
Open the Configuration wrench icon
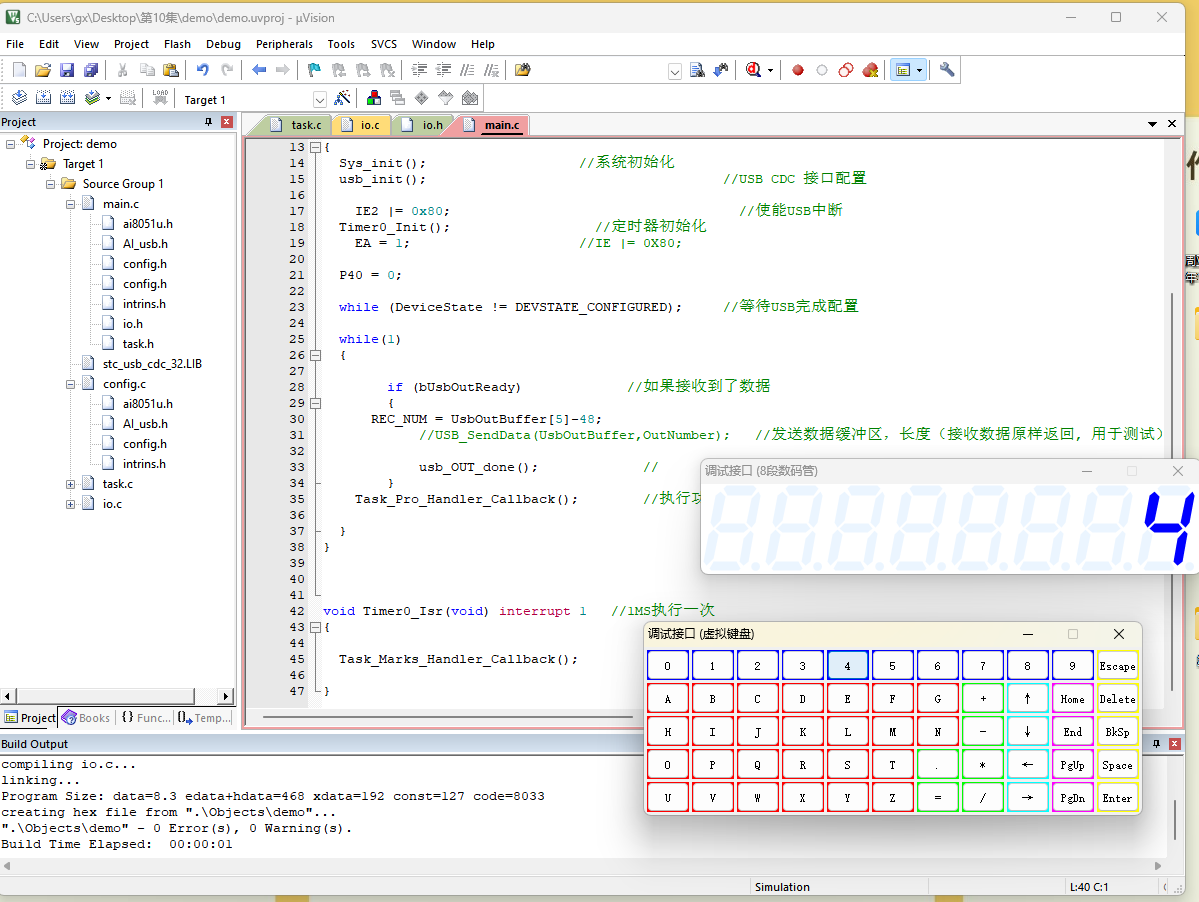click(x=947, y=70)
